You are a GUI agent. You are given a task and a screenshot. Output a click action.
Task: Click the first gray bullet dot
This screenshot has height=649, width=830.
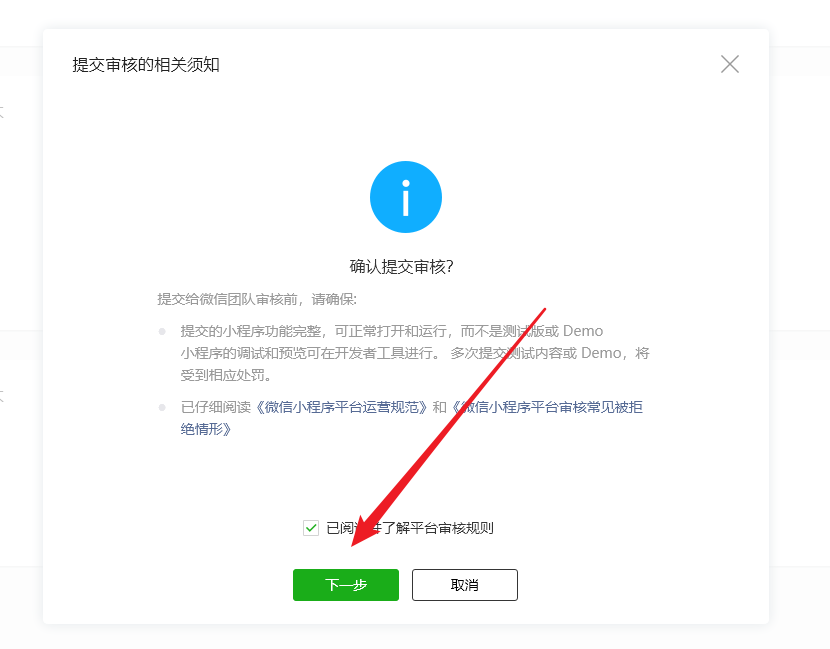tap(162, 331)
